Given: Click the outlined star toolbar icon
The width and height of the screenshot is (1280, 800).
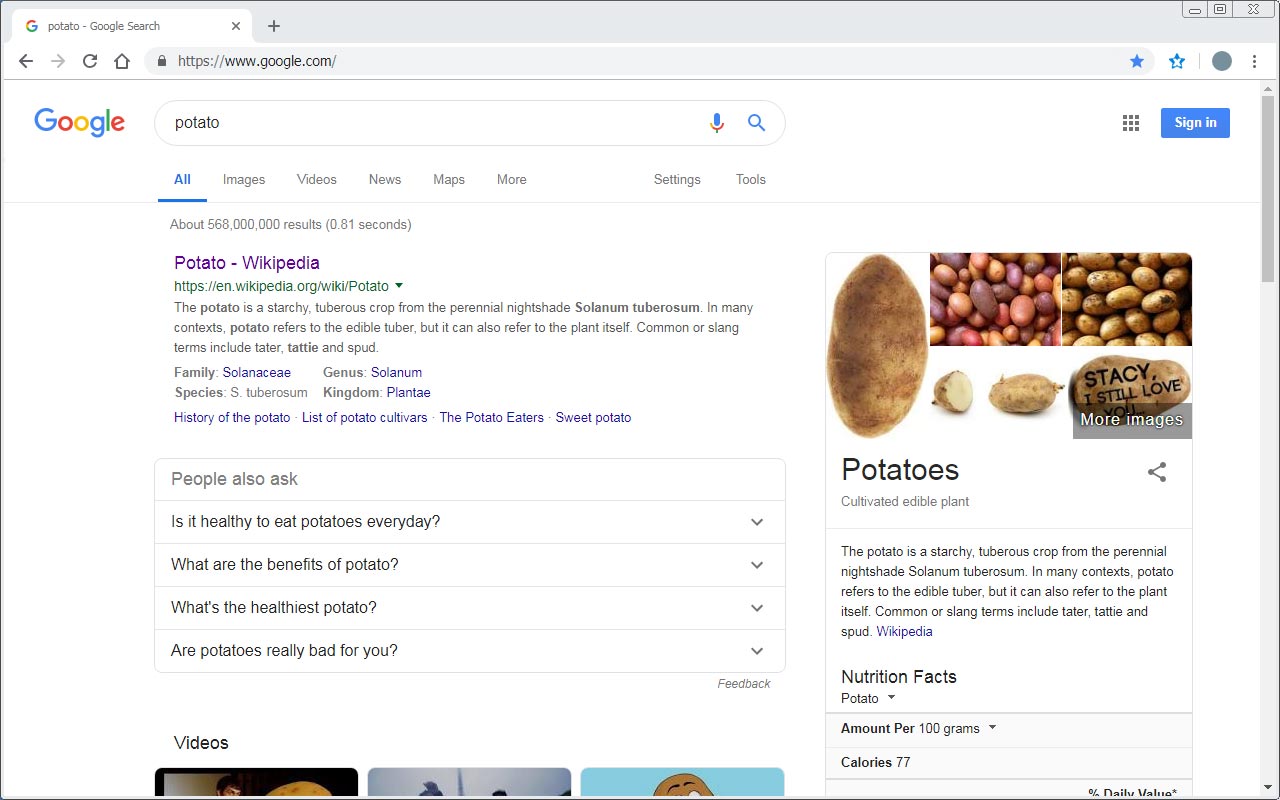Looking at the screenshot, I should click(1177, 61).
